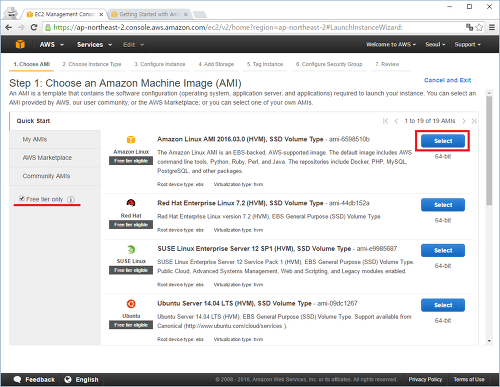The height and width of the screenshot is (387, 500).
Task: Go to 3. Configure Instance step
Action: 160,64
